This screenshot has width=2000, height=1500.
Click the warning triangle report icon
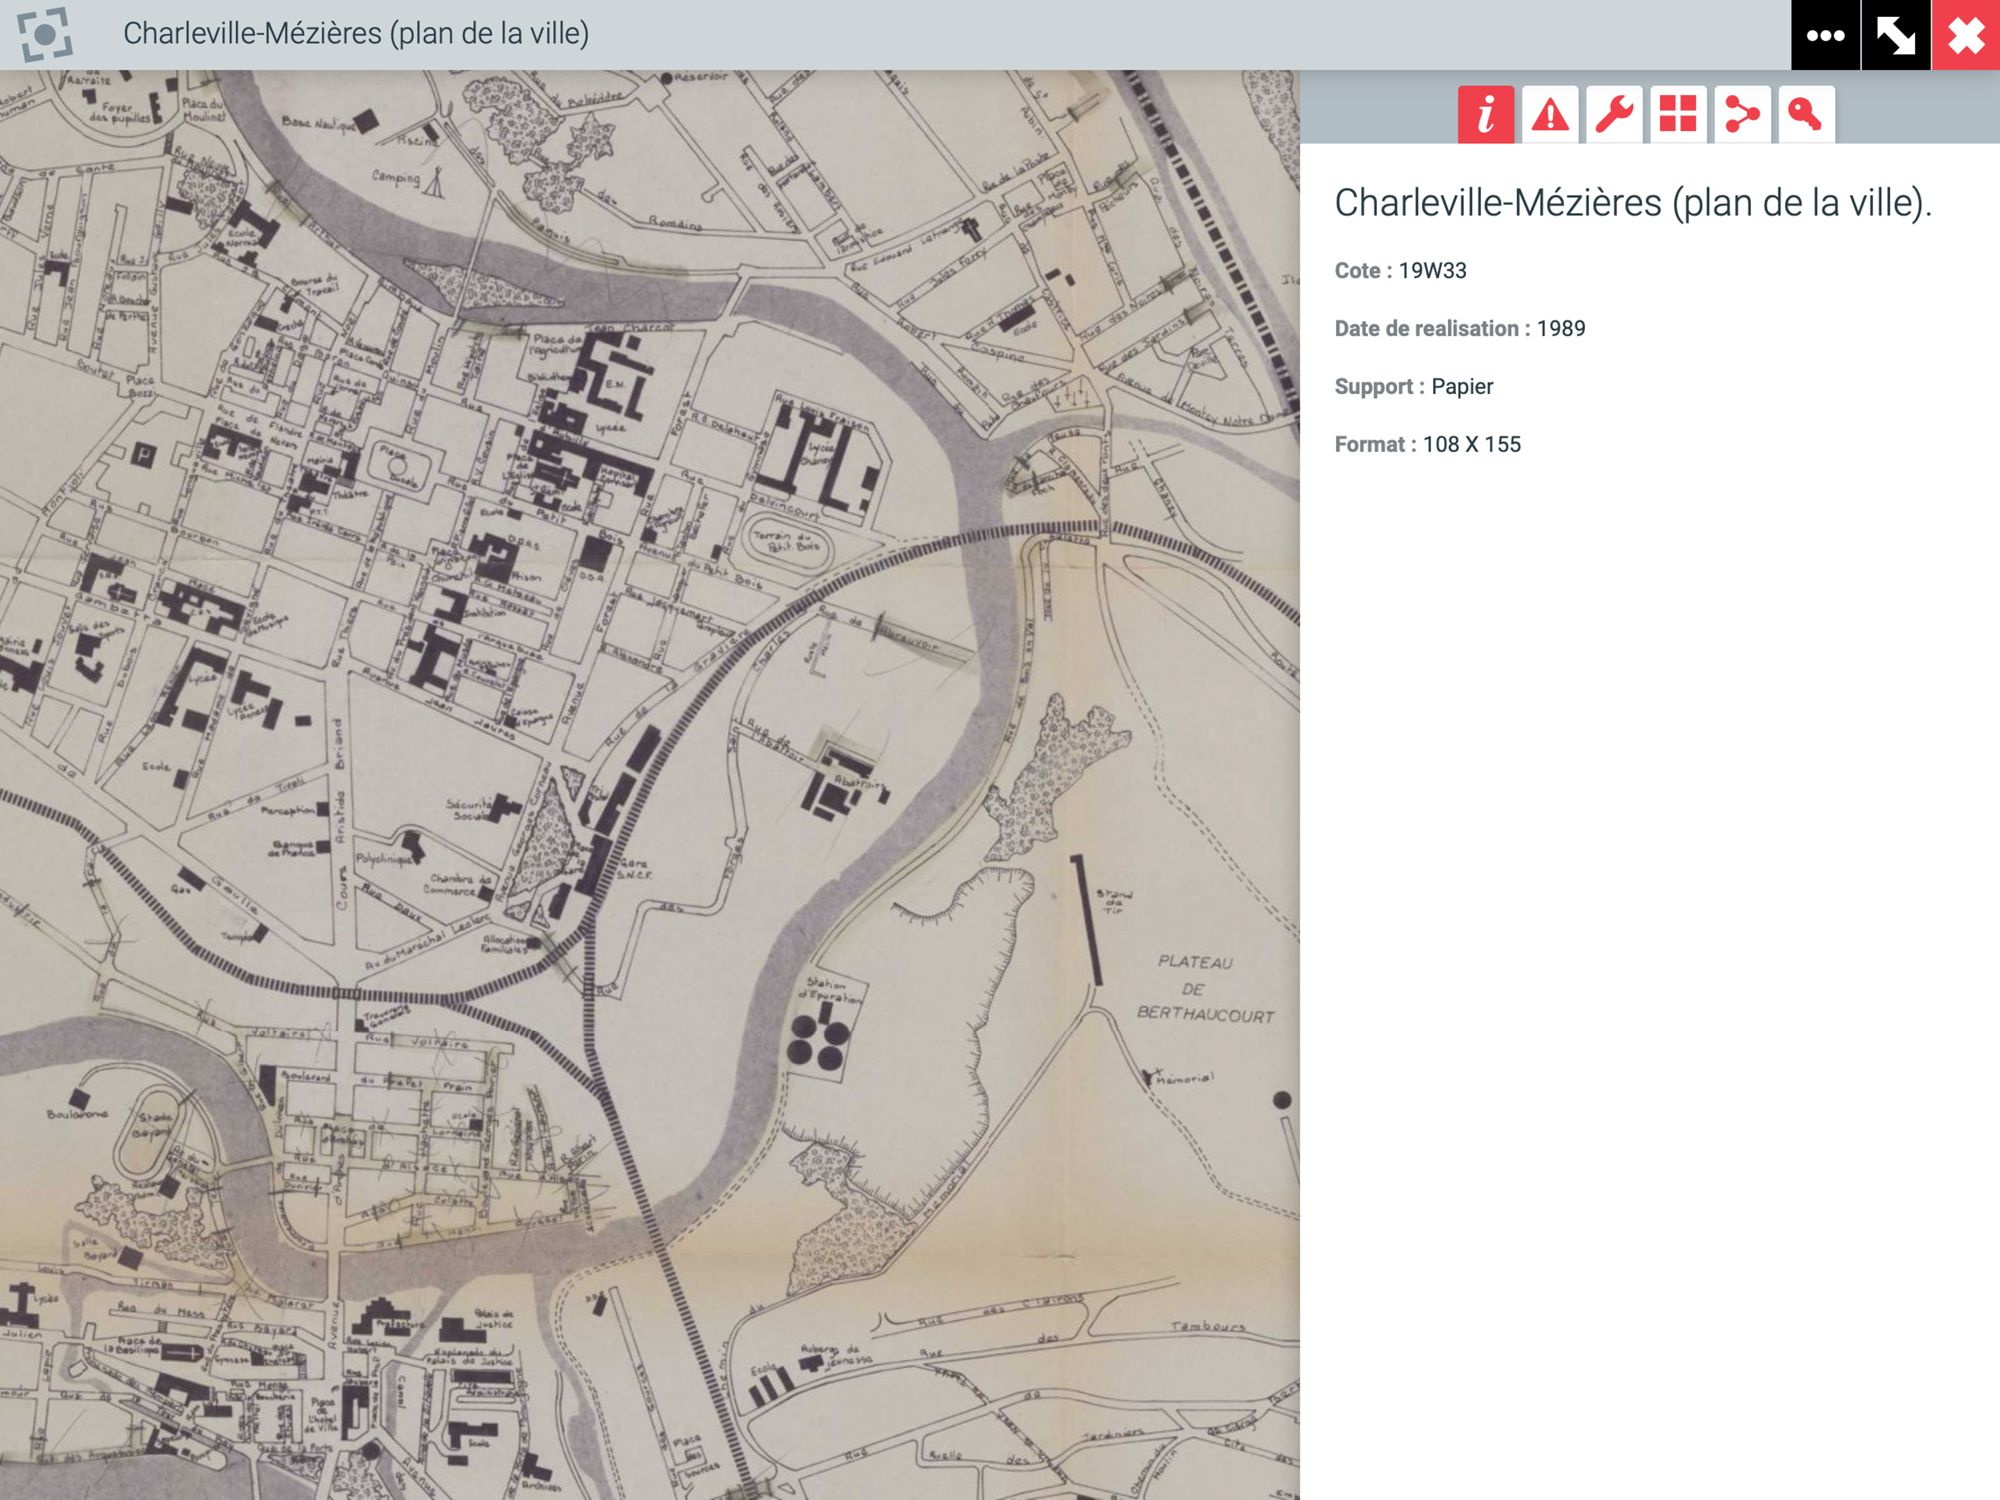[1550, 114]
